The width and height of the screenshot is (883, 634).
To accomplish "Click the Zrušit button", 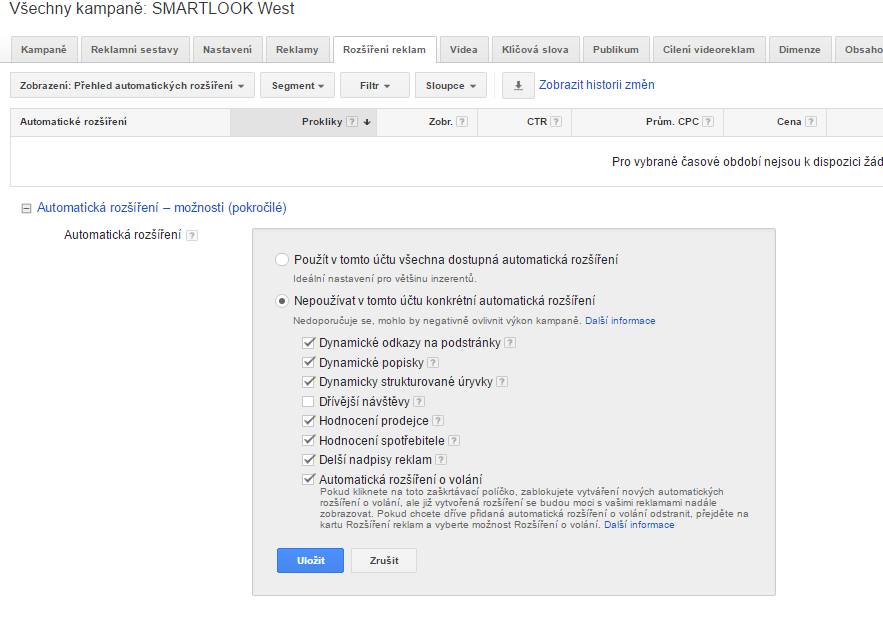I will point(383,561).
